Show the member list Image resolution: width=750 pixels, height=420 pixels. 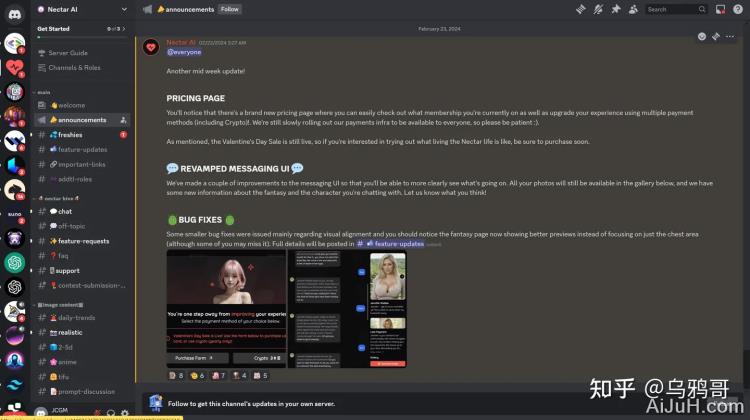(632, 9)
